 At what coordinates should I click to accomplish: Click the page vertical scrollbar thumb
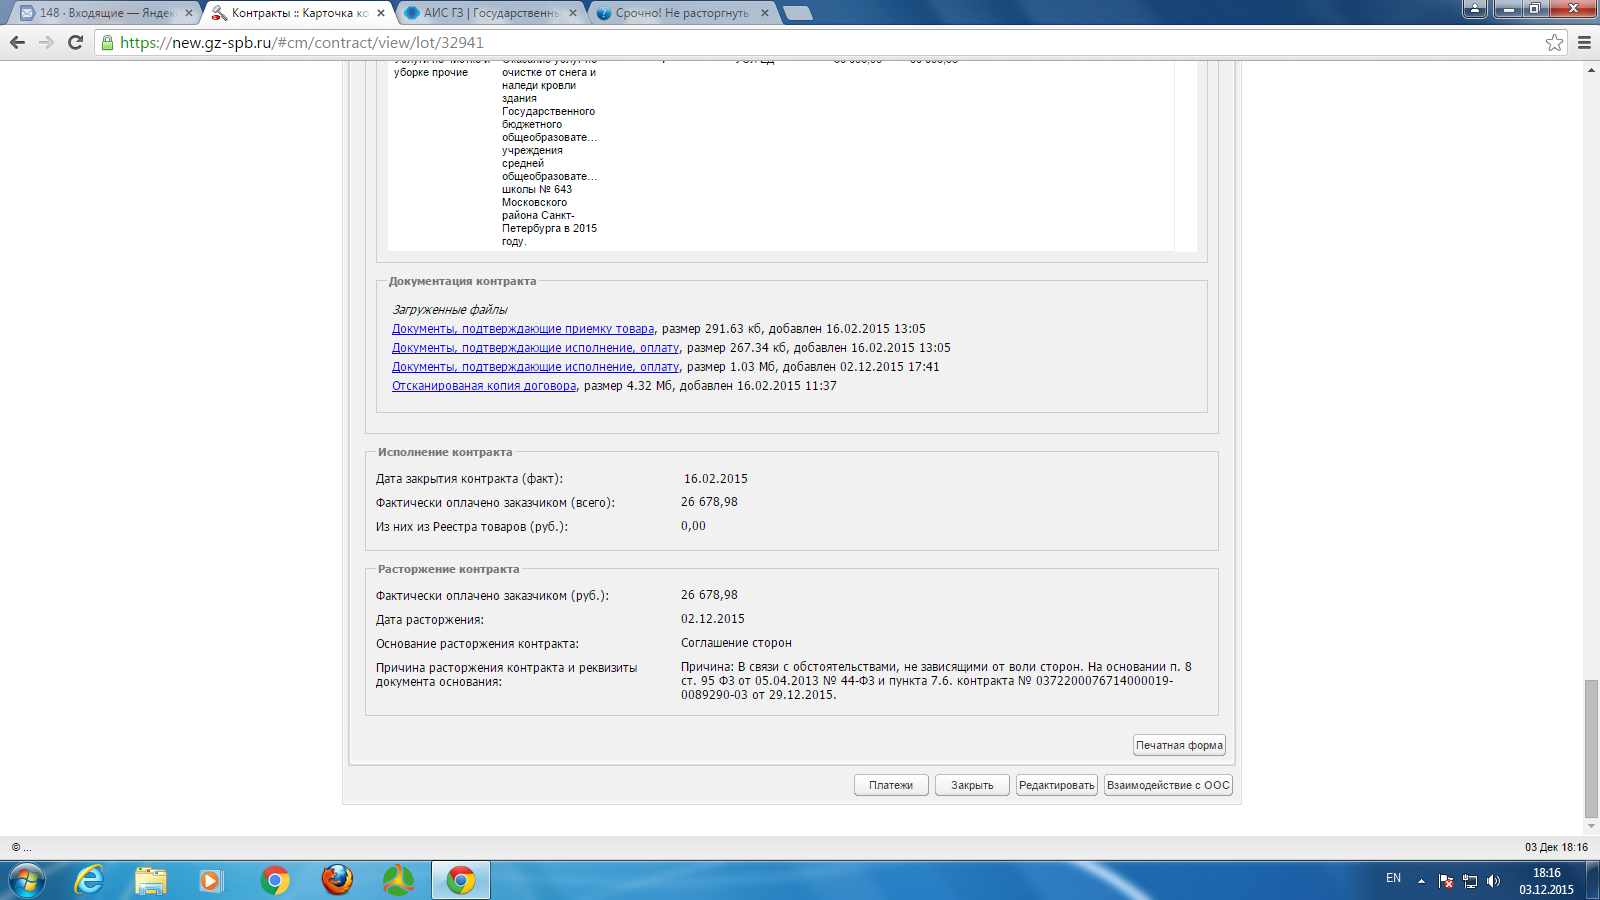[x=1591, y=748]
